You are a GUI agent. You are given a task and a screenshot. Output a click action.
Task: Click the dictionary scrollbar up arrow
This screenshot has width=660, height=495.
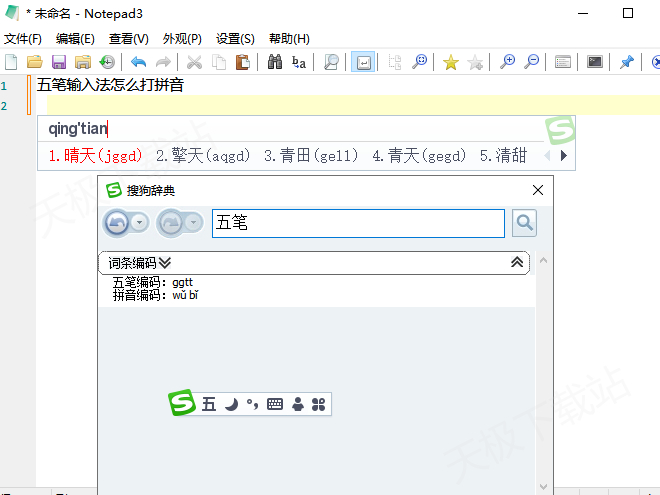click(x=543, y=261)
